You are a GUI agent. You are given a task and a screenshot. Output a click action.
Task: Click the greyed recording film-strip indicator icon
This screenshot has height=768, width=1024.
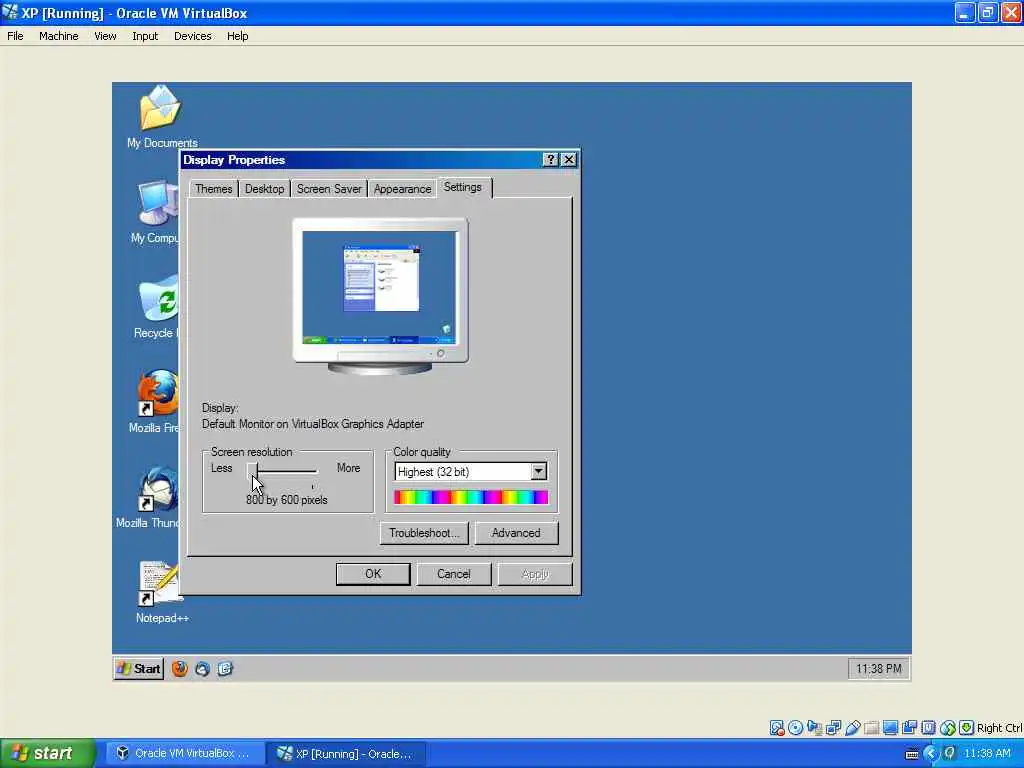(871, 728)
